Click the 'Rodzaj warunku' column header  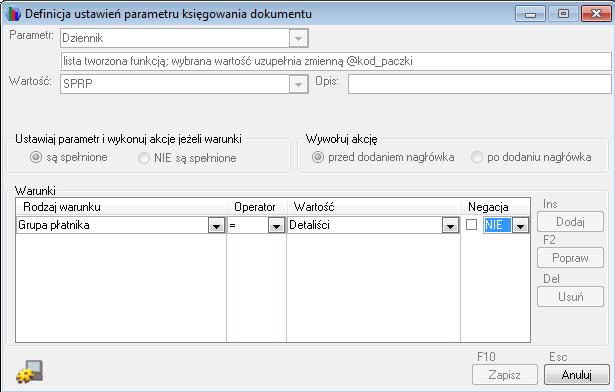coord(121,207)
